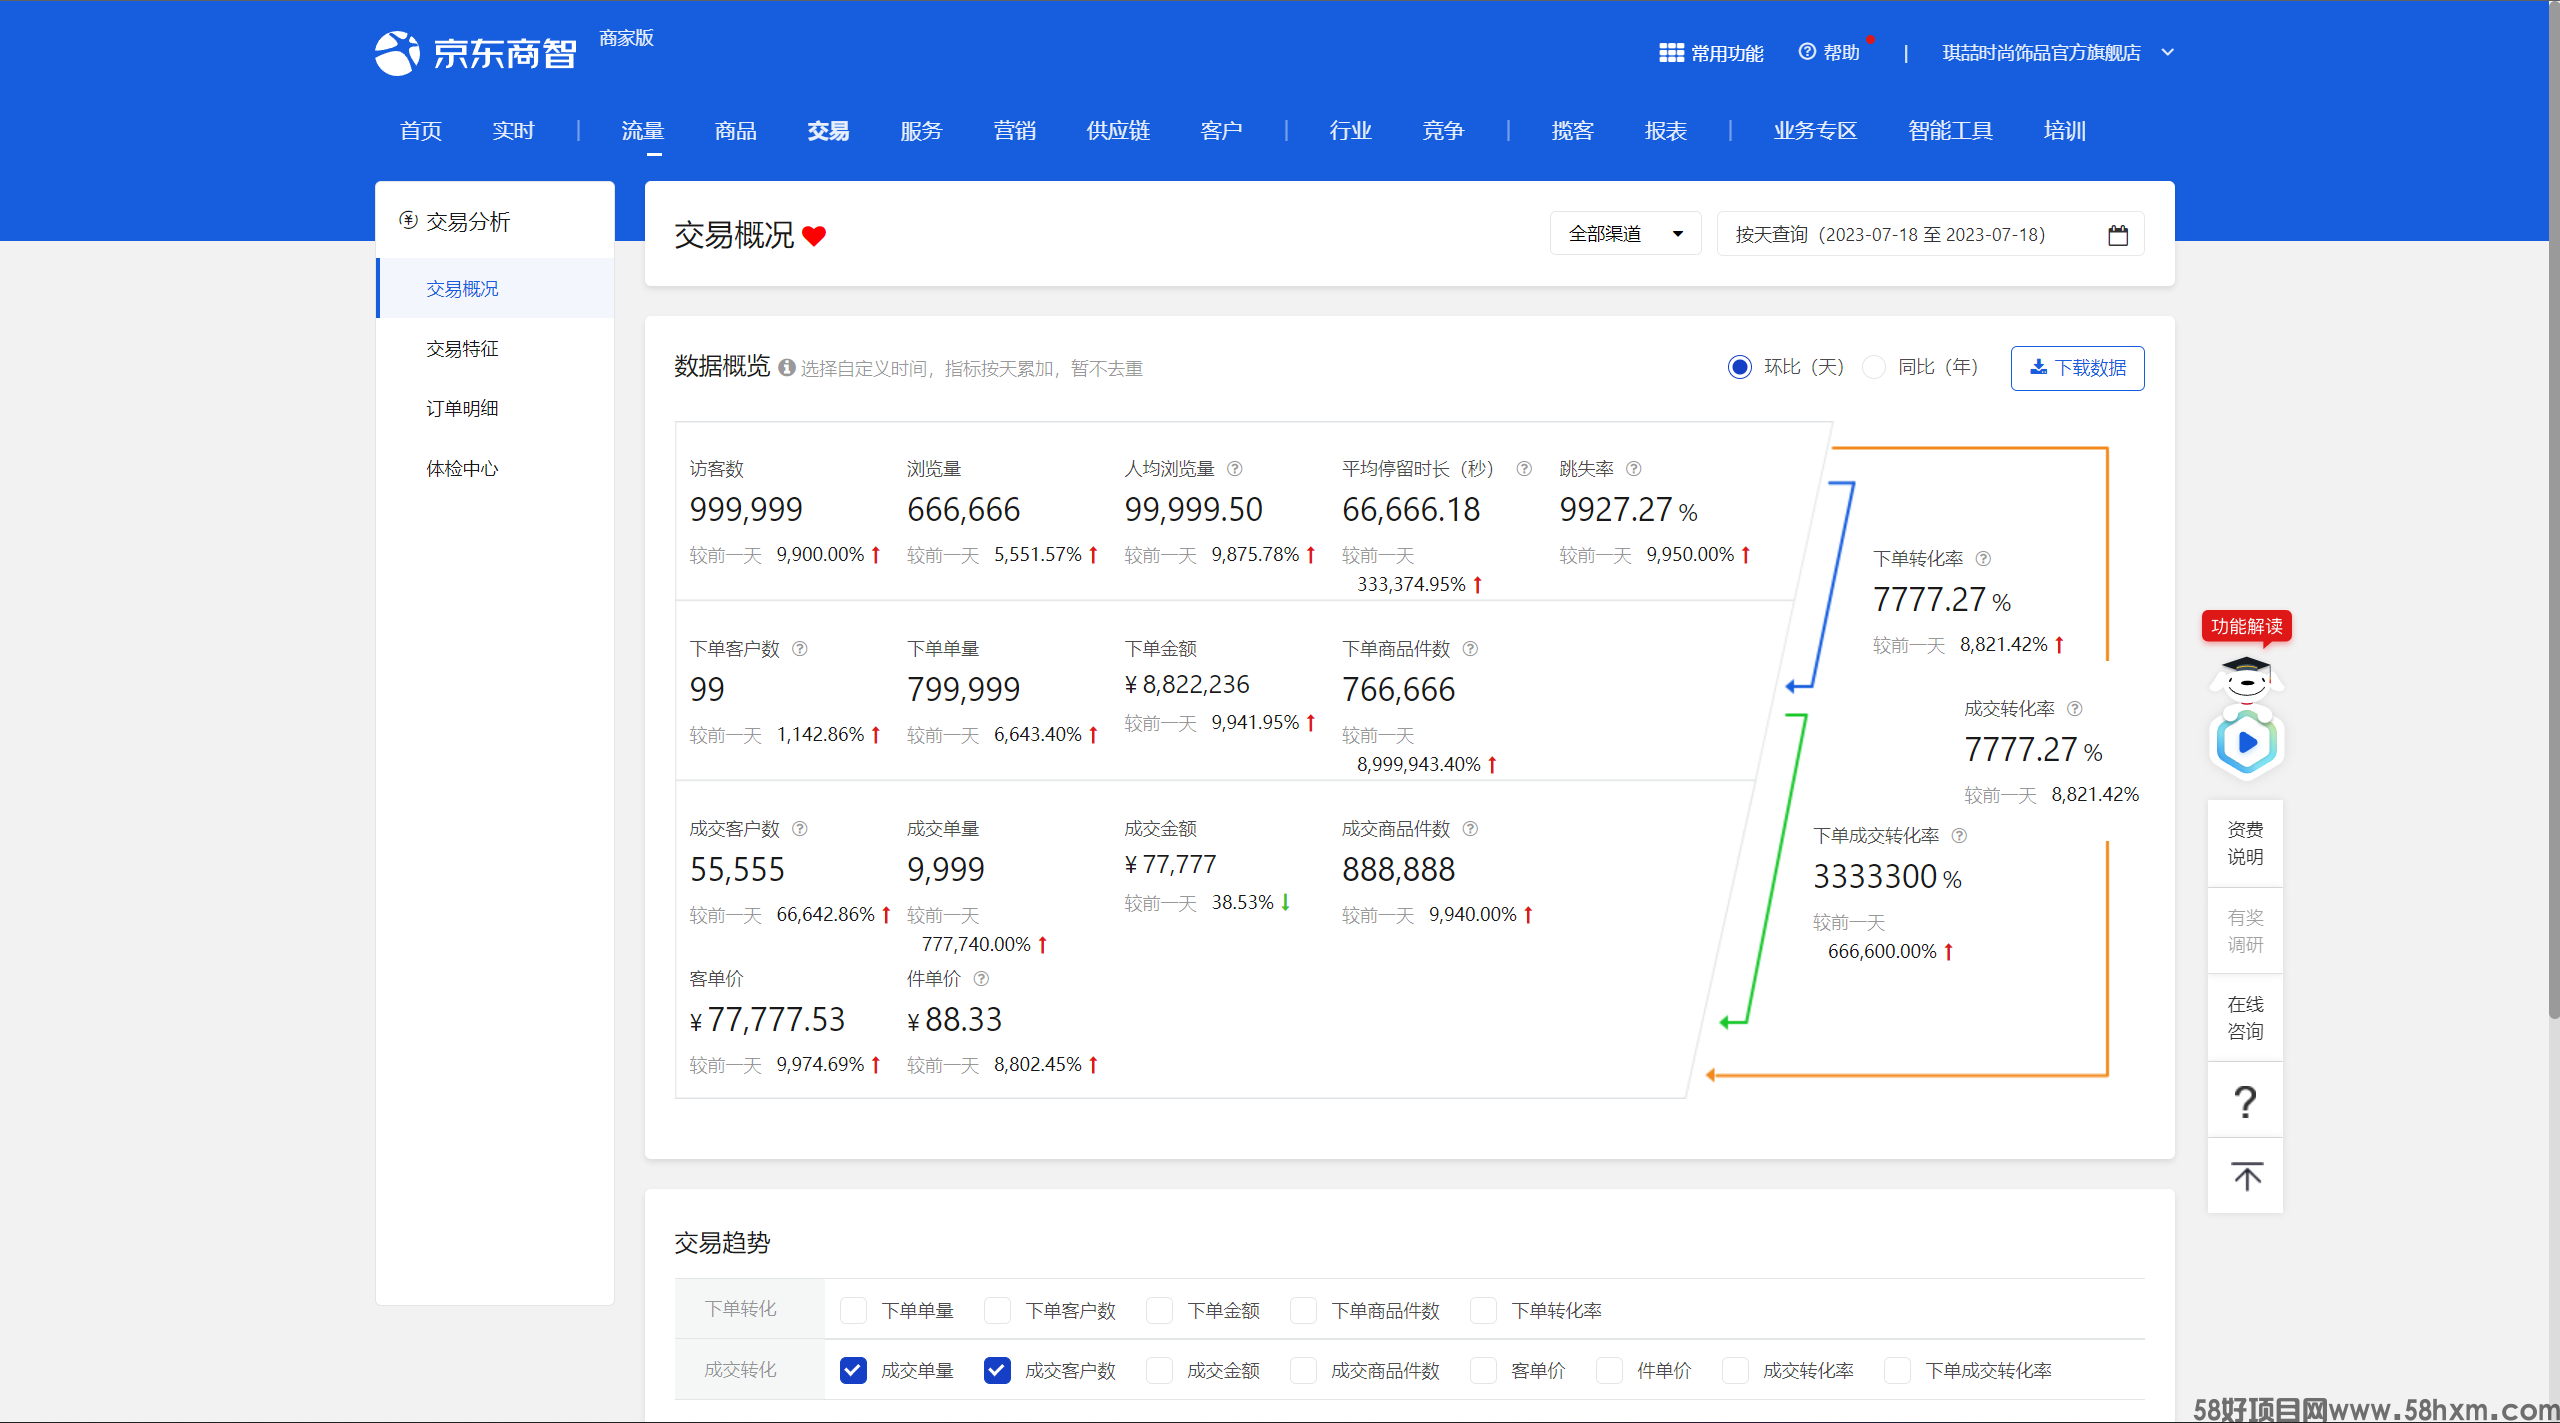Open the 商品 tab

coord(735,131)
